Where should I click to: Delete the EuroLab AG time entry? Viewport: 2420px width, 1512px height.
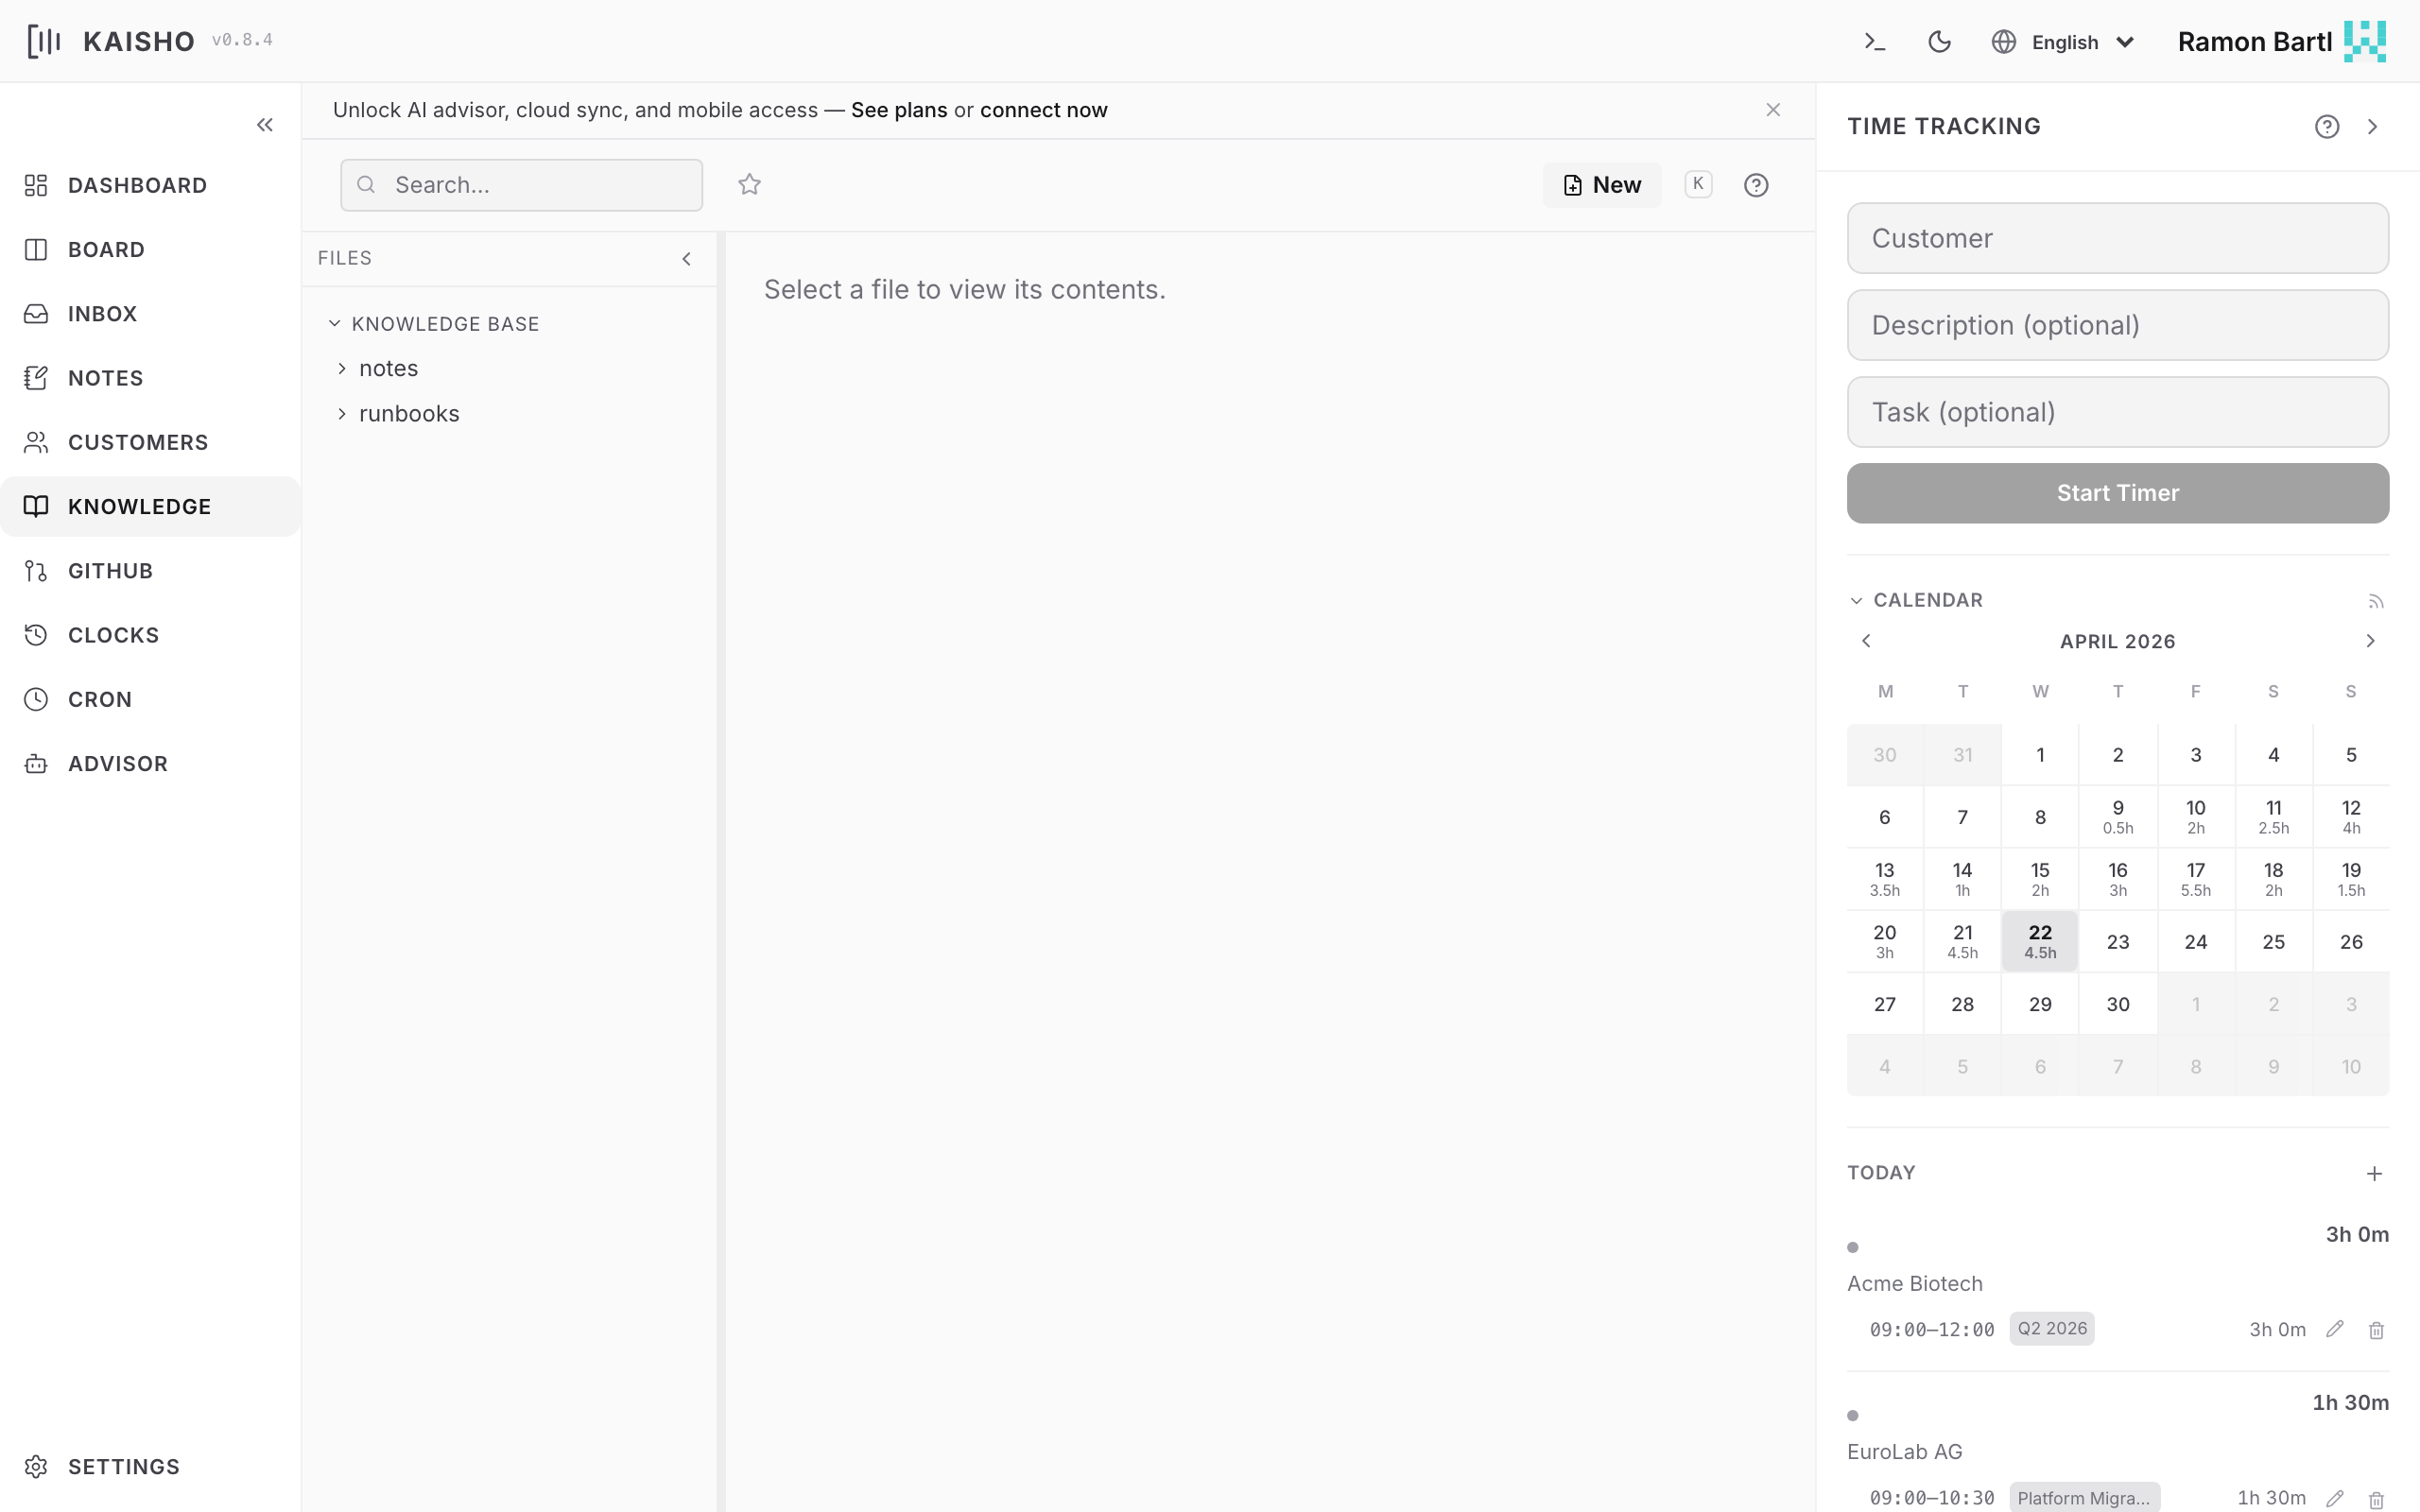[x=2375, y=1497]
